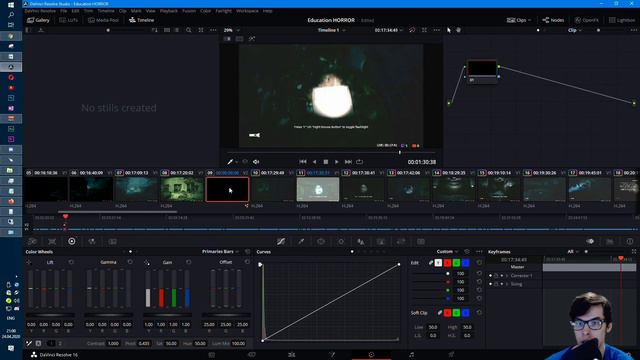Open the Tracker palette
The width and height of the screenshot is (640, 360).
pos(341,242)
